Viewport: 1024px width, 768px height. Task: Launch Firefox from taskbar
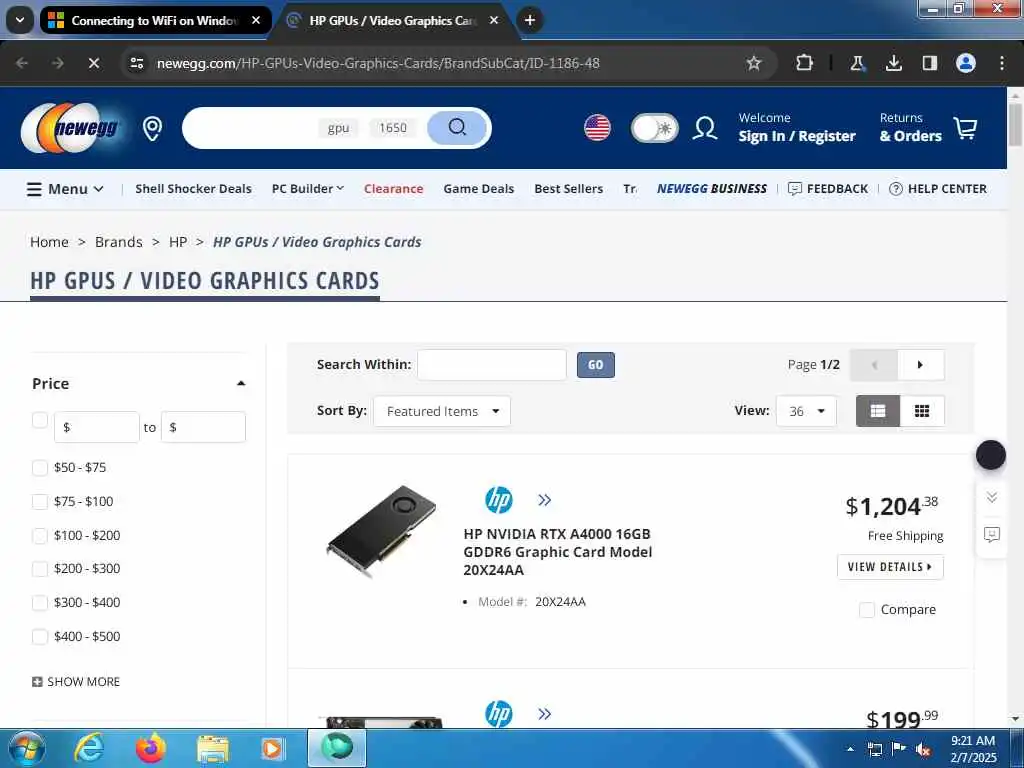pos(150,748)
